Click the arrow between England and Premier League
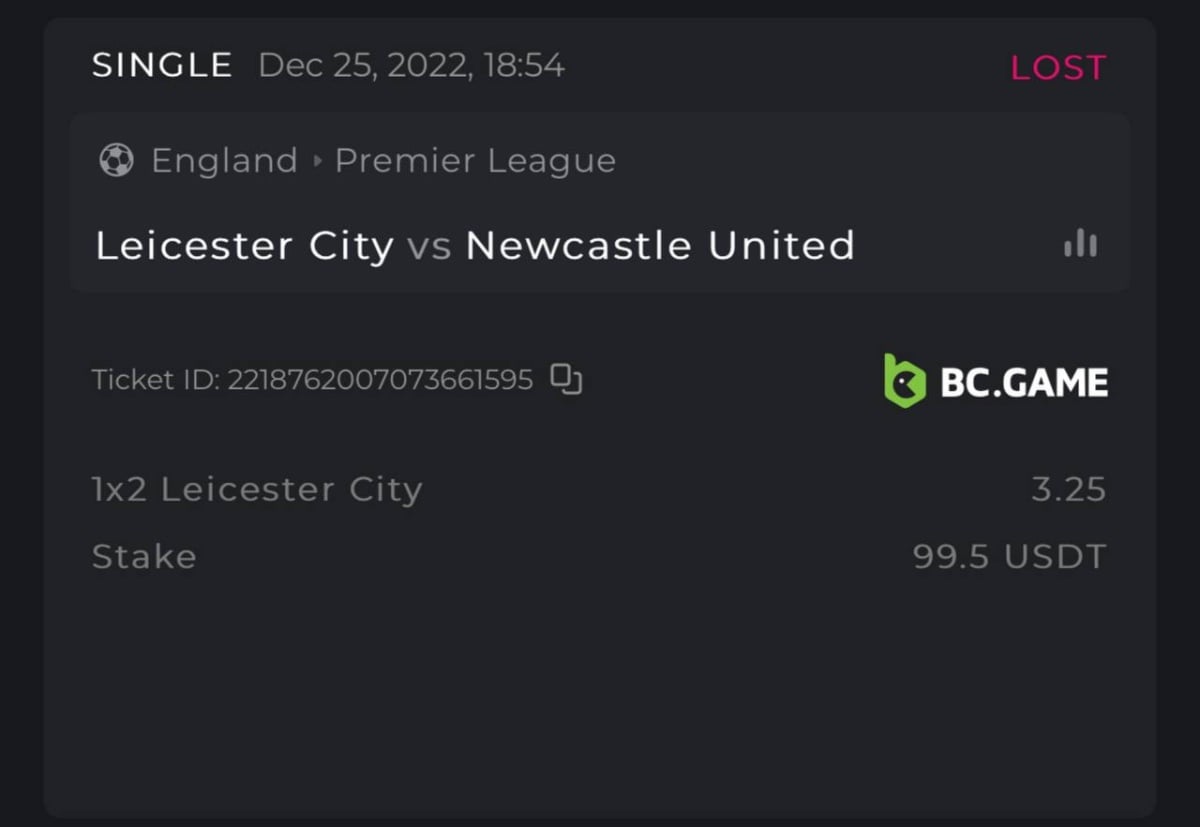 point(317,161)
